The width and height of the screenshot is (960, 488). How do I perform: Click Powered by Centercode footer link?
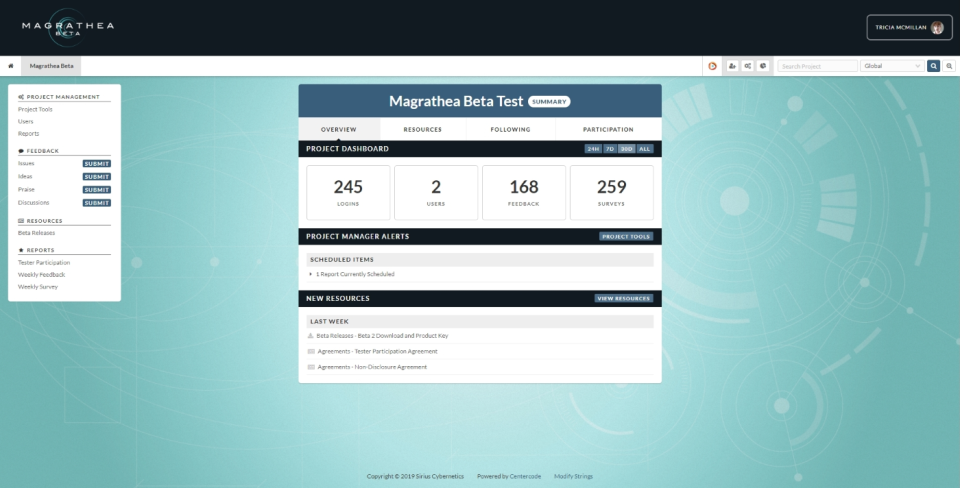(x=509, y=476)
